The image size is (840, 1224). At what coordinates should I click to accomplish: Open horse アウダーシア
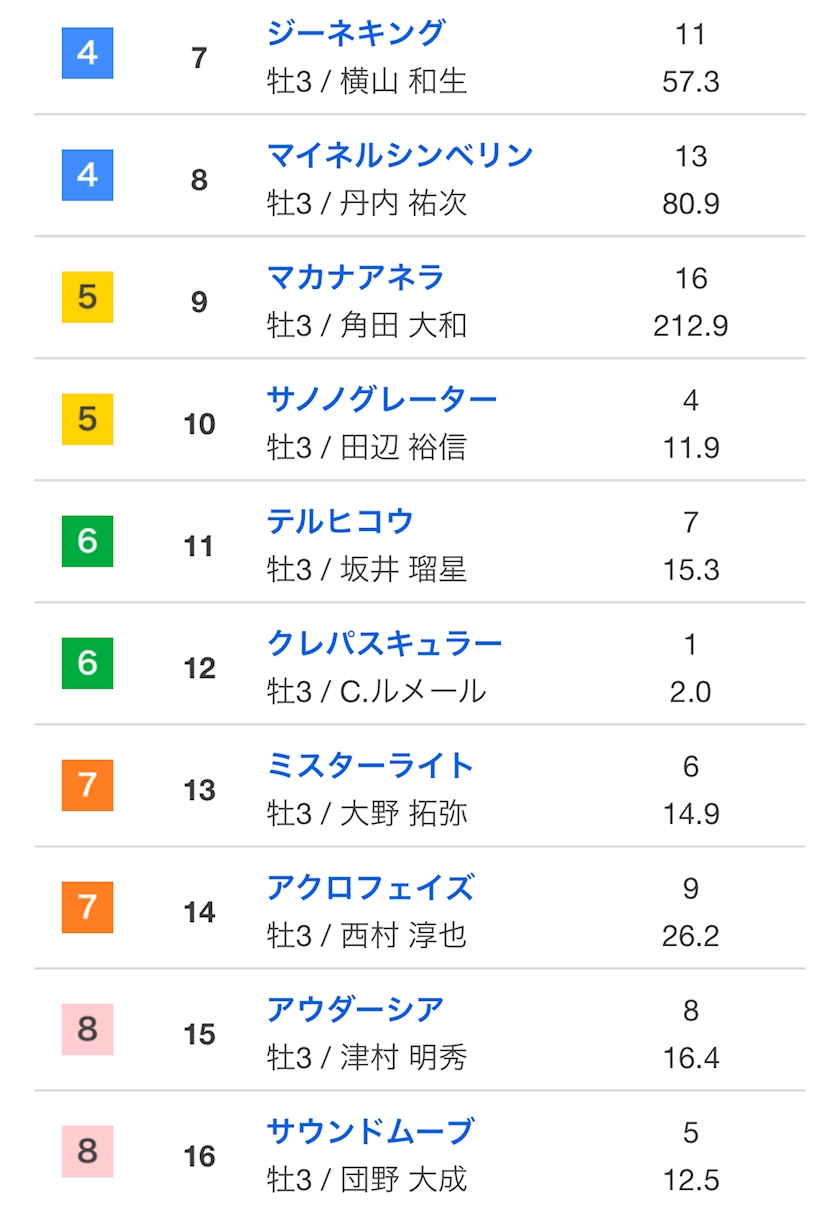[355, 1009]
